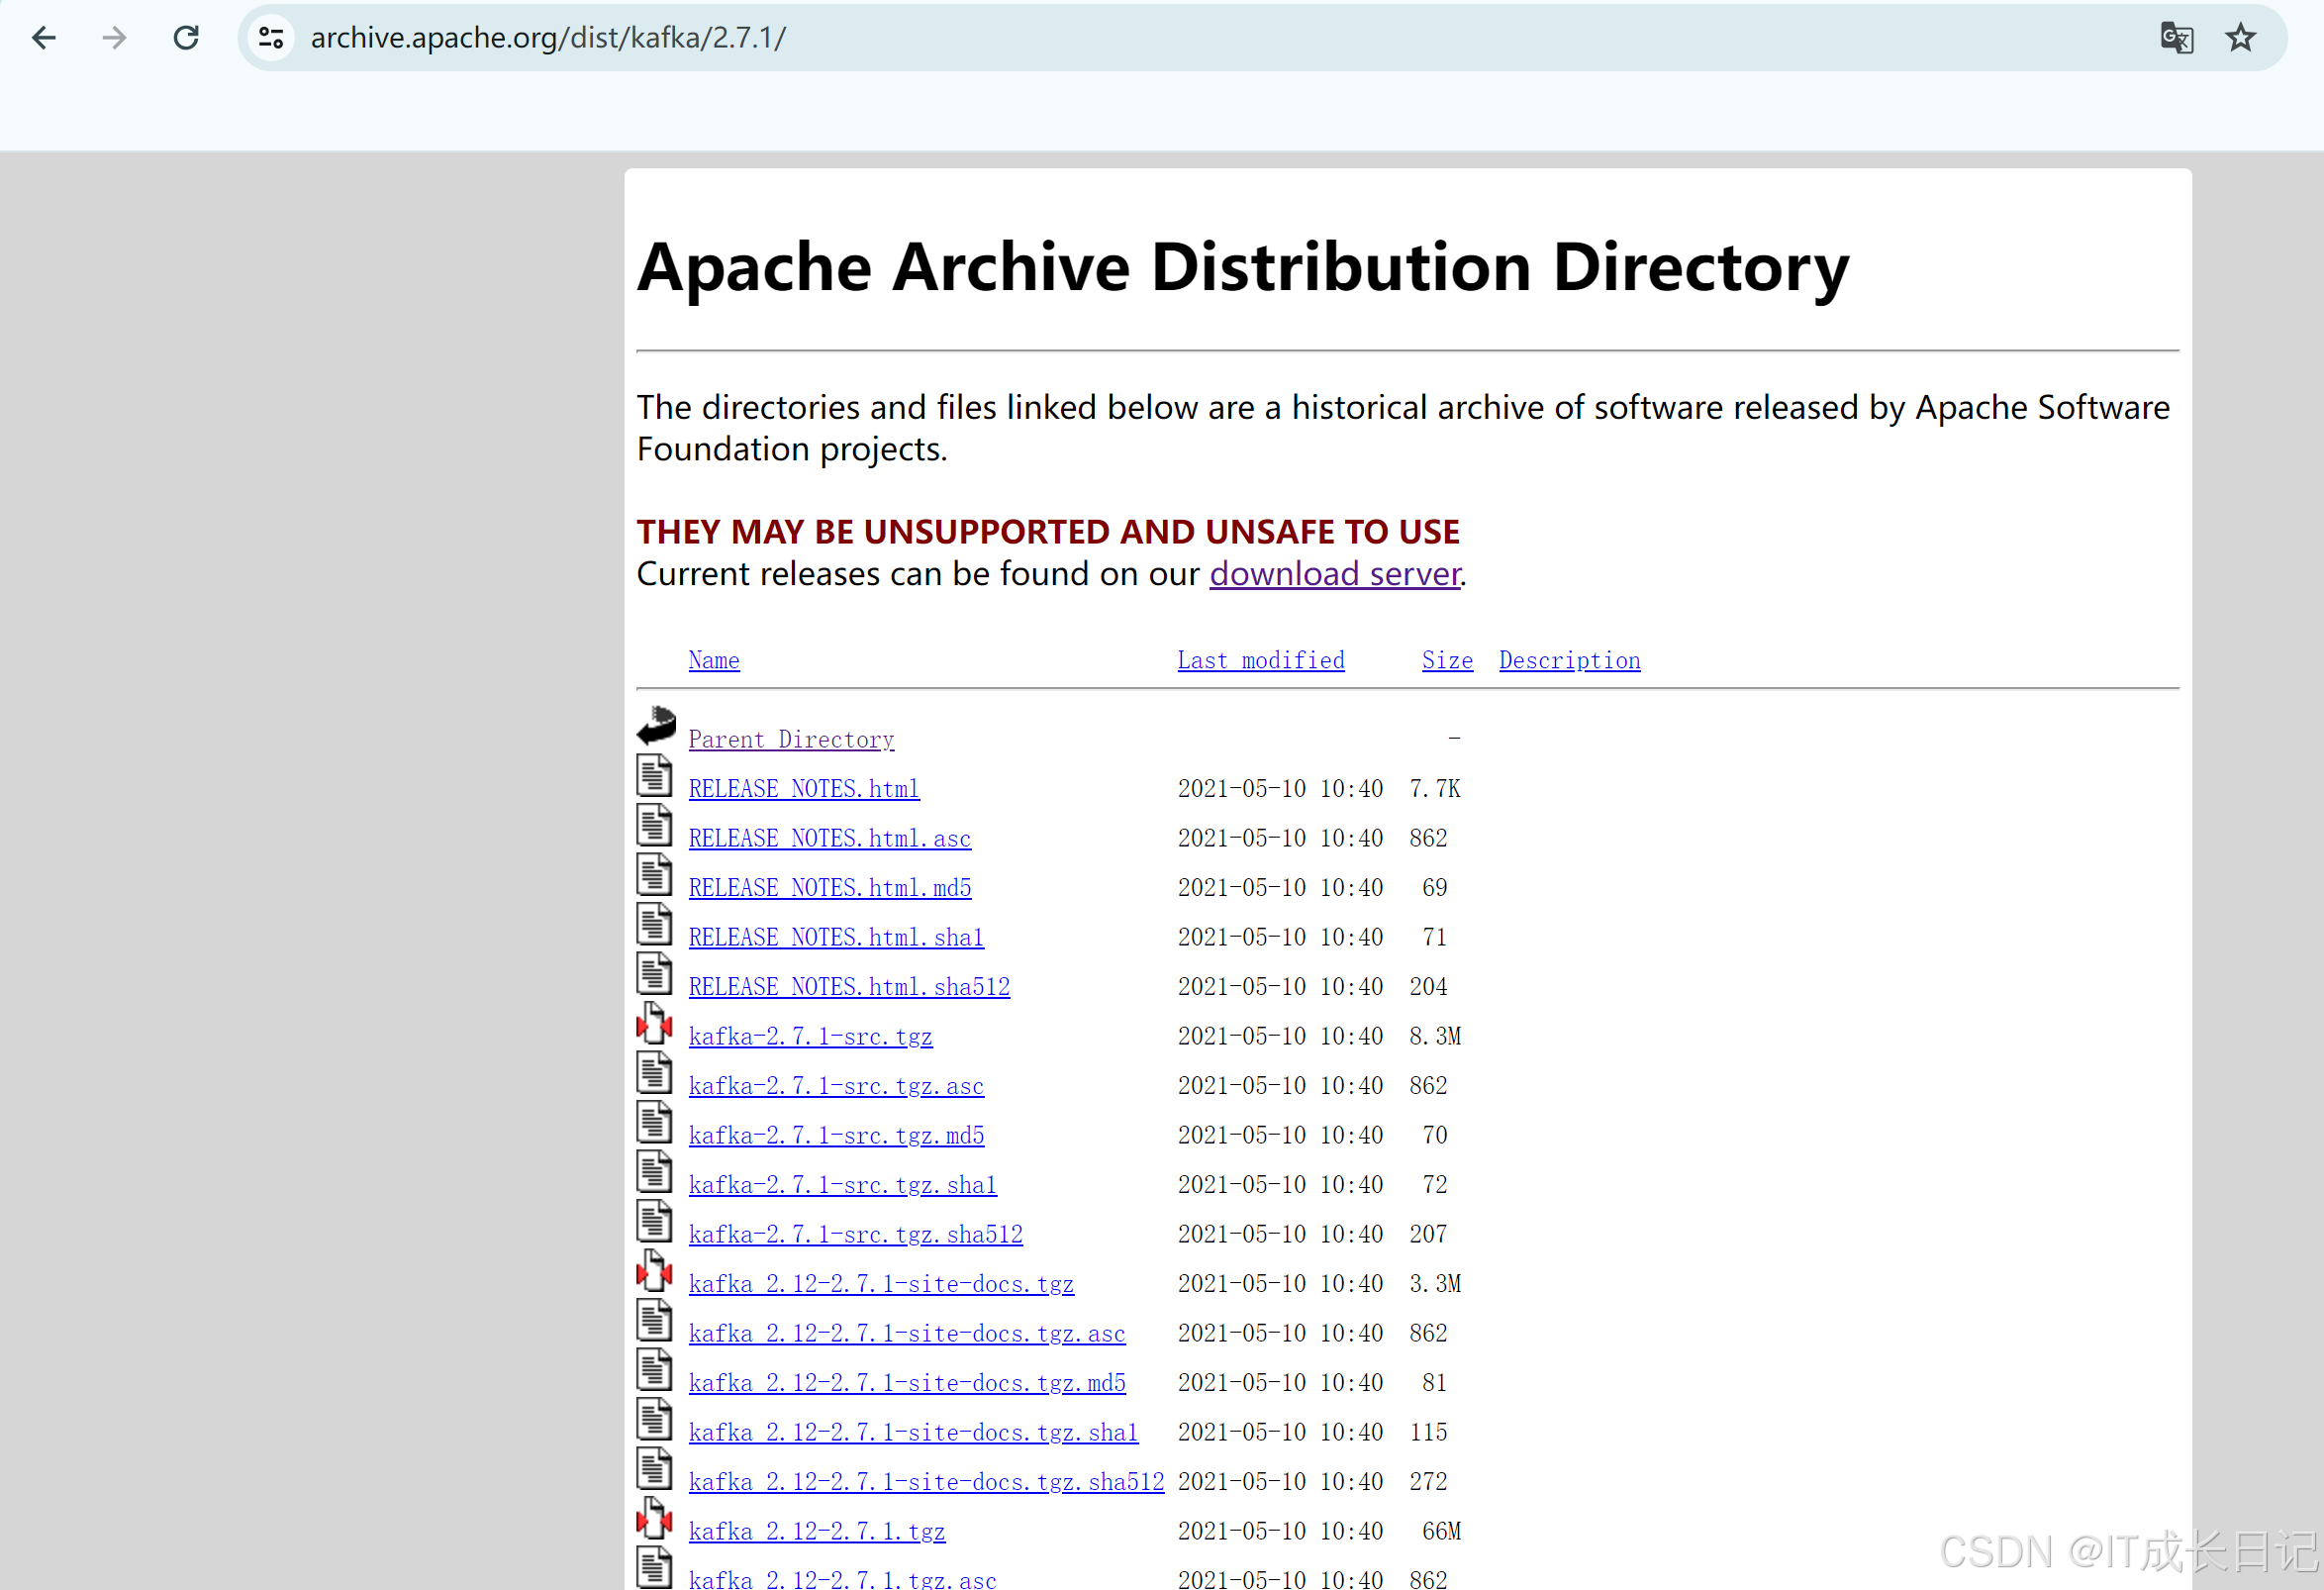
Task: Open kafka_2.12-2.7.1-site-docs.tgz link
Action: (881, 1284)
